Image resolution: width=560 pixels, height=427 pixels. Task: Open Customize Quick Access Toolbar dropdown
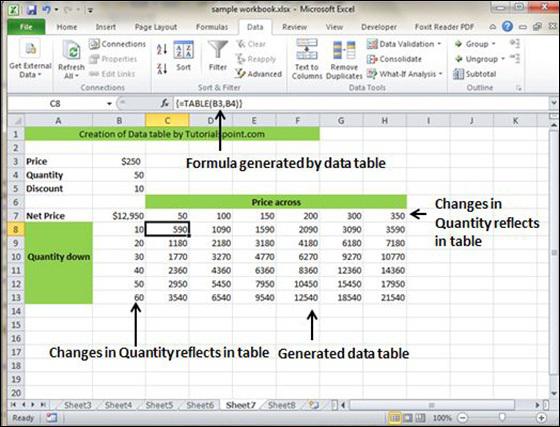[x=90, y=10]
